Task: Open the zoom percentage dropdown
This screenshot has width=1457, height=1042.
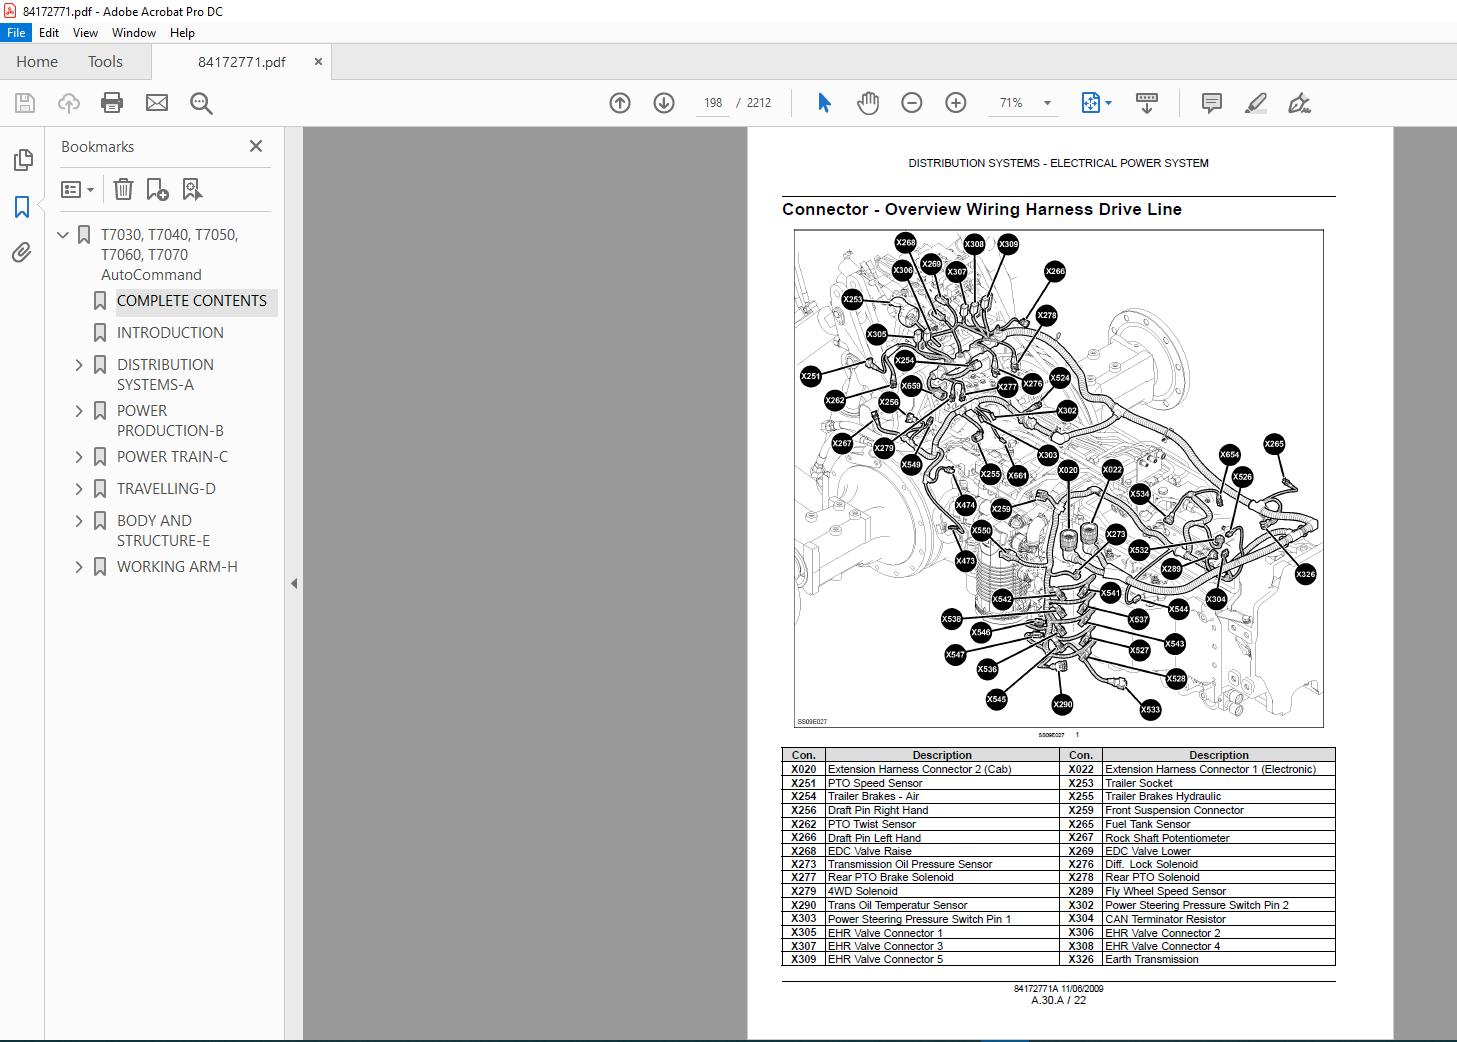Action: click(x=1047, y=103)
